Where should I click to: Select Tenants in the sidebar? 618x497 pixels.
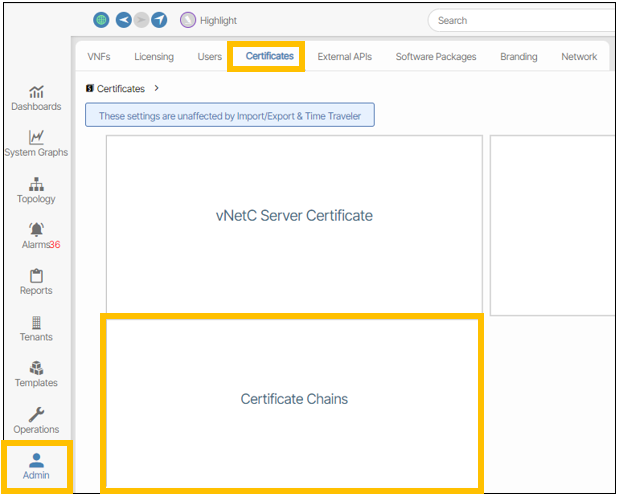click(36, 328)
